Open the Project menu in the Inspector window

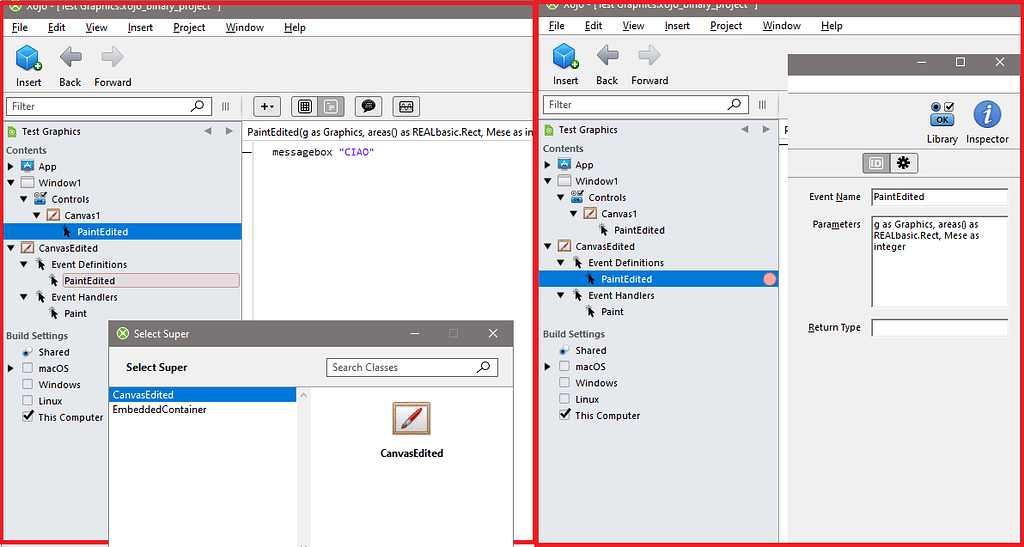coord(726,26)
